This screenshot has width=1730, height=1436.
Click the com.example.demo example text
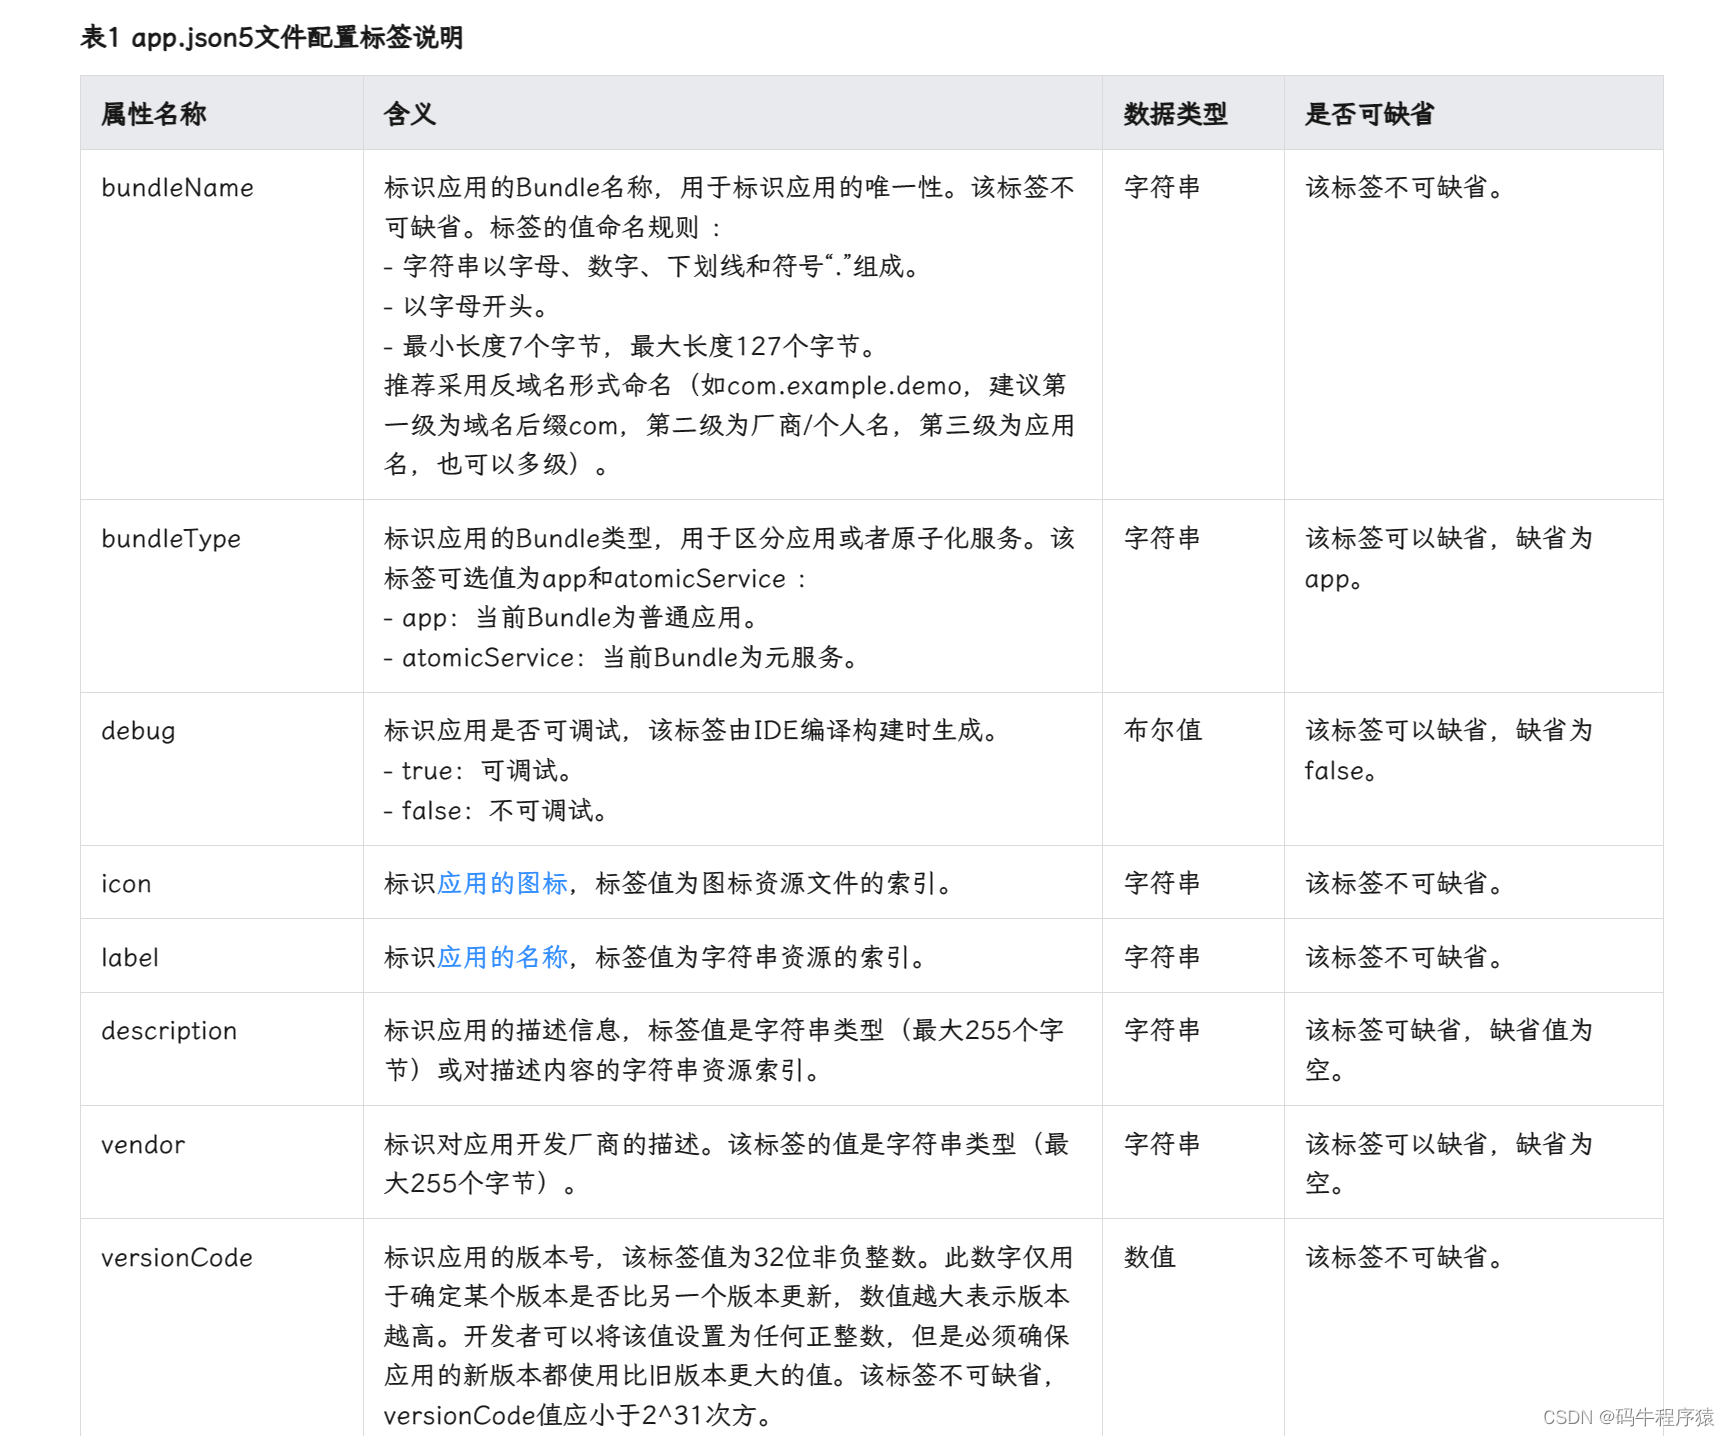(844, 386)
